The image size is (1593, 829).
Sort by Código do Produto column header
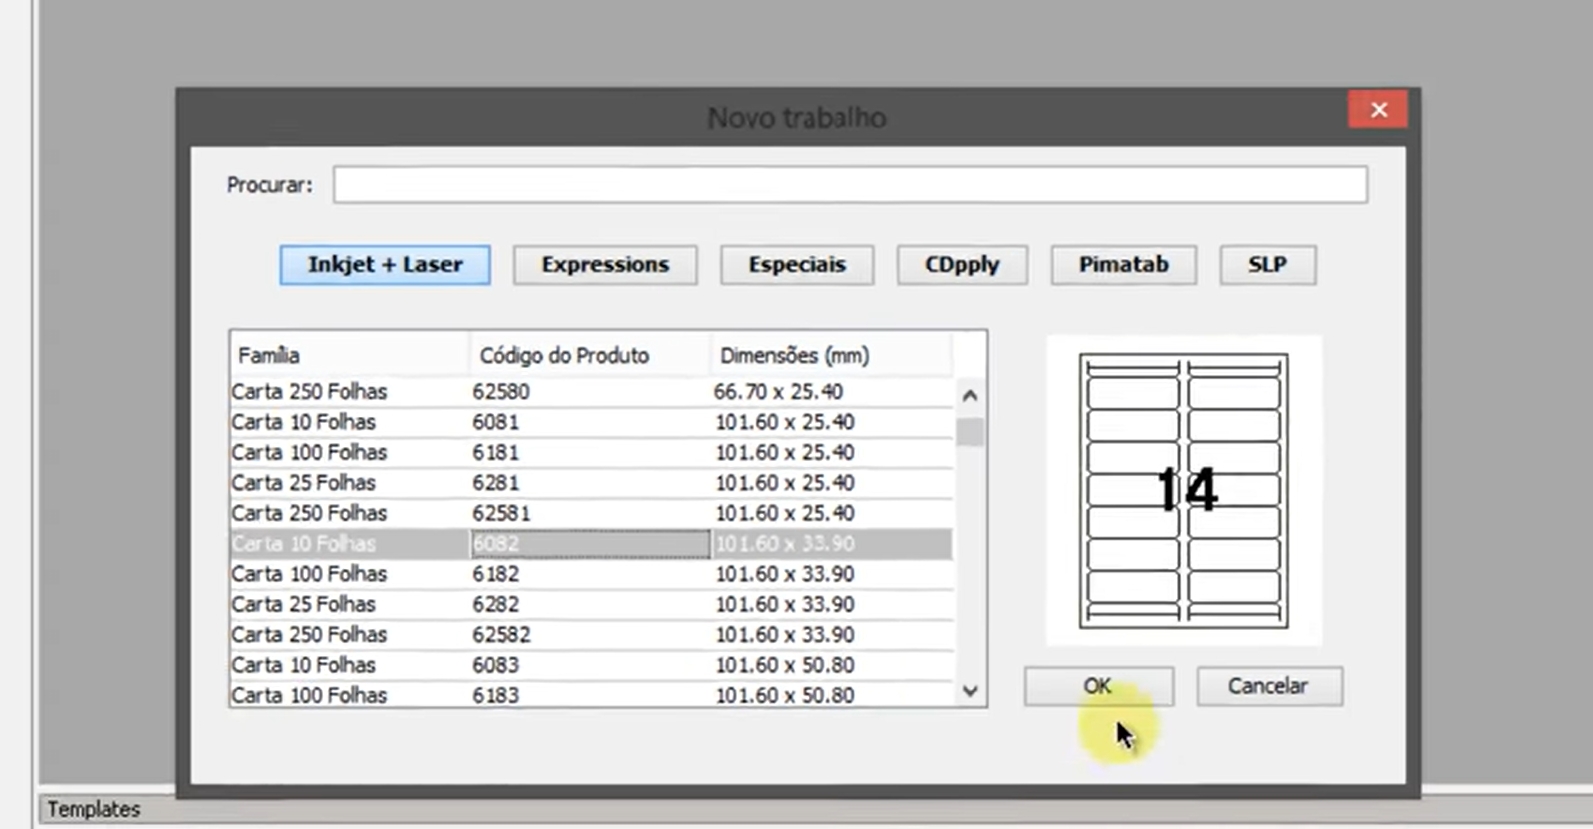pyautogui.click(x=588, y=356)
